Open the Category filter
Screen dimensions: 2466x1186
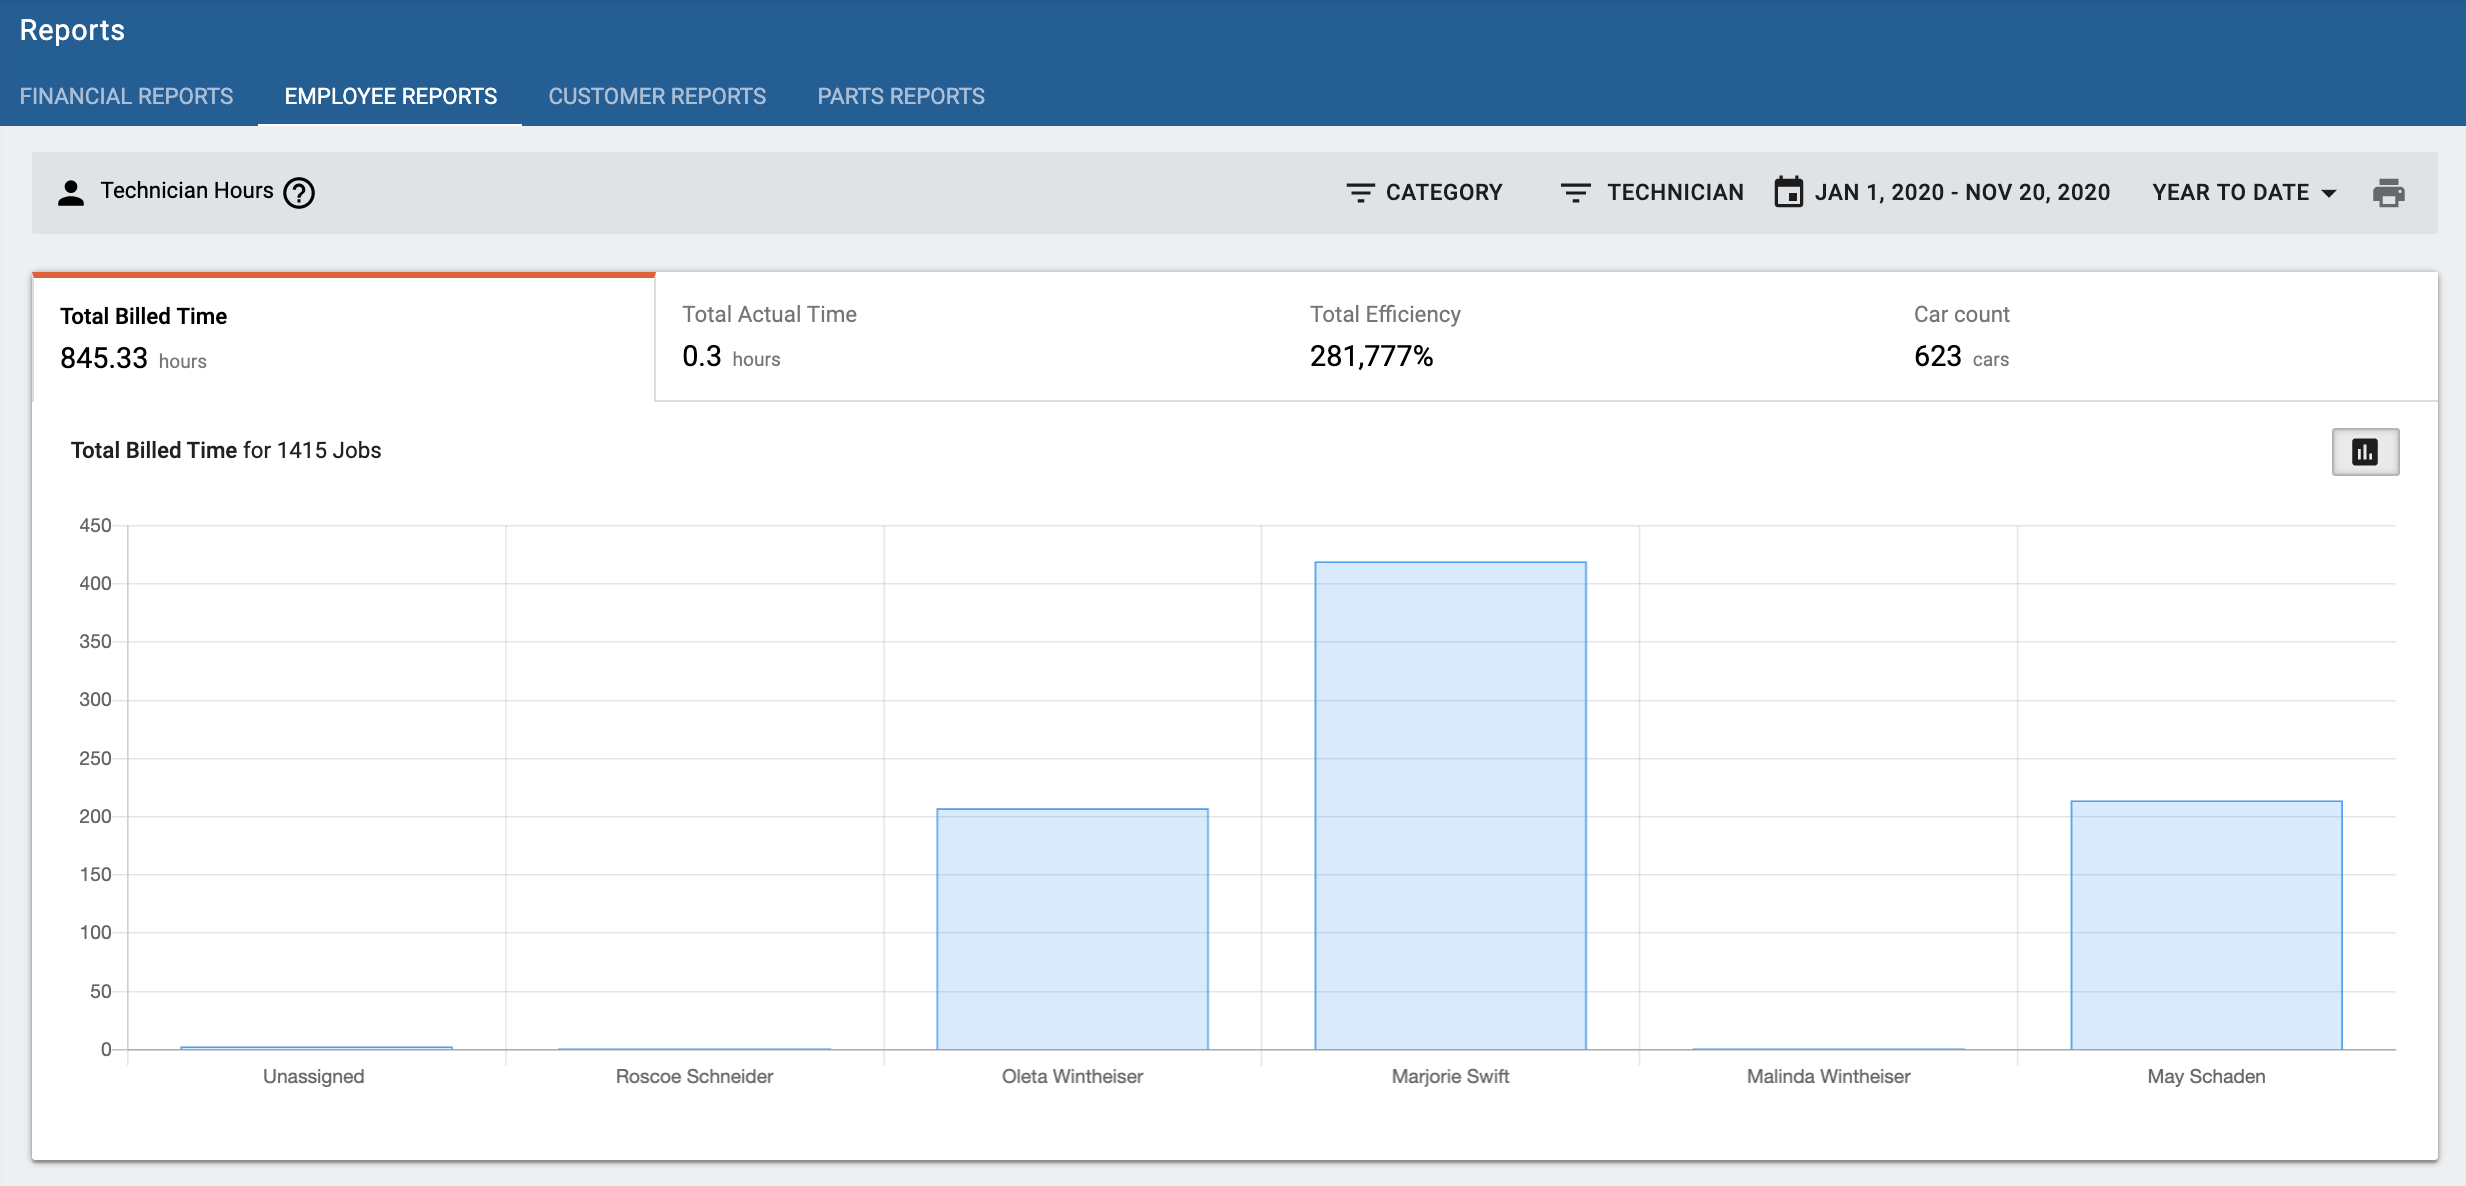pos(1424,192)
